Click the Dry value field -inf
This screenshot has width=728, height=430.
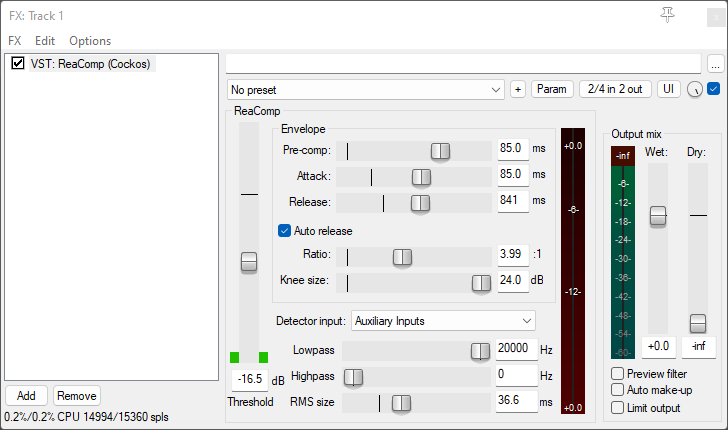click(x=699, y=347)
